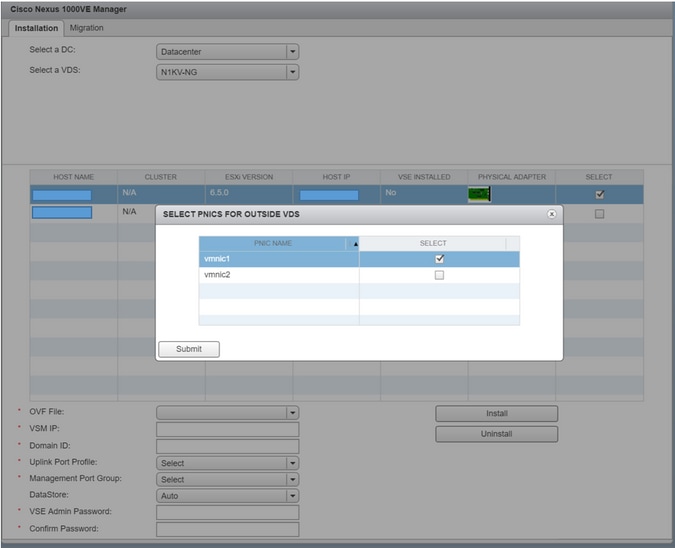Select the vmnic2 row name

click(217, 275)
